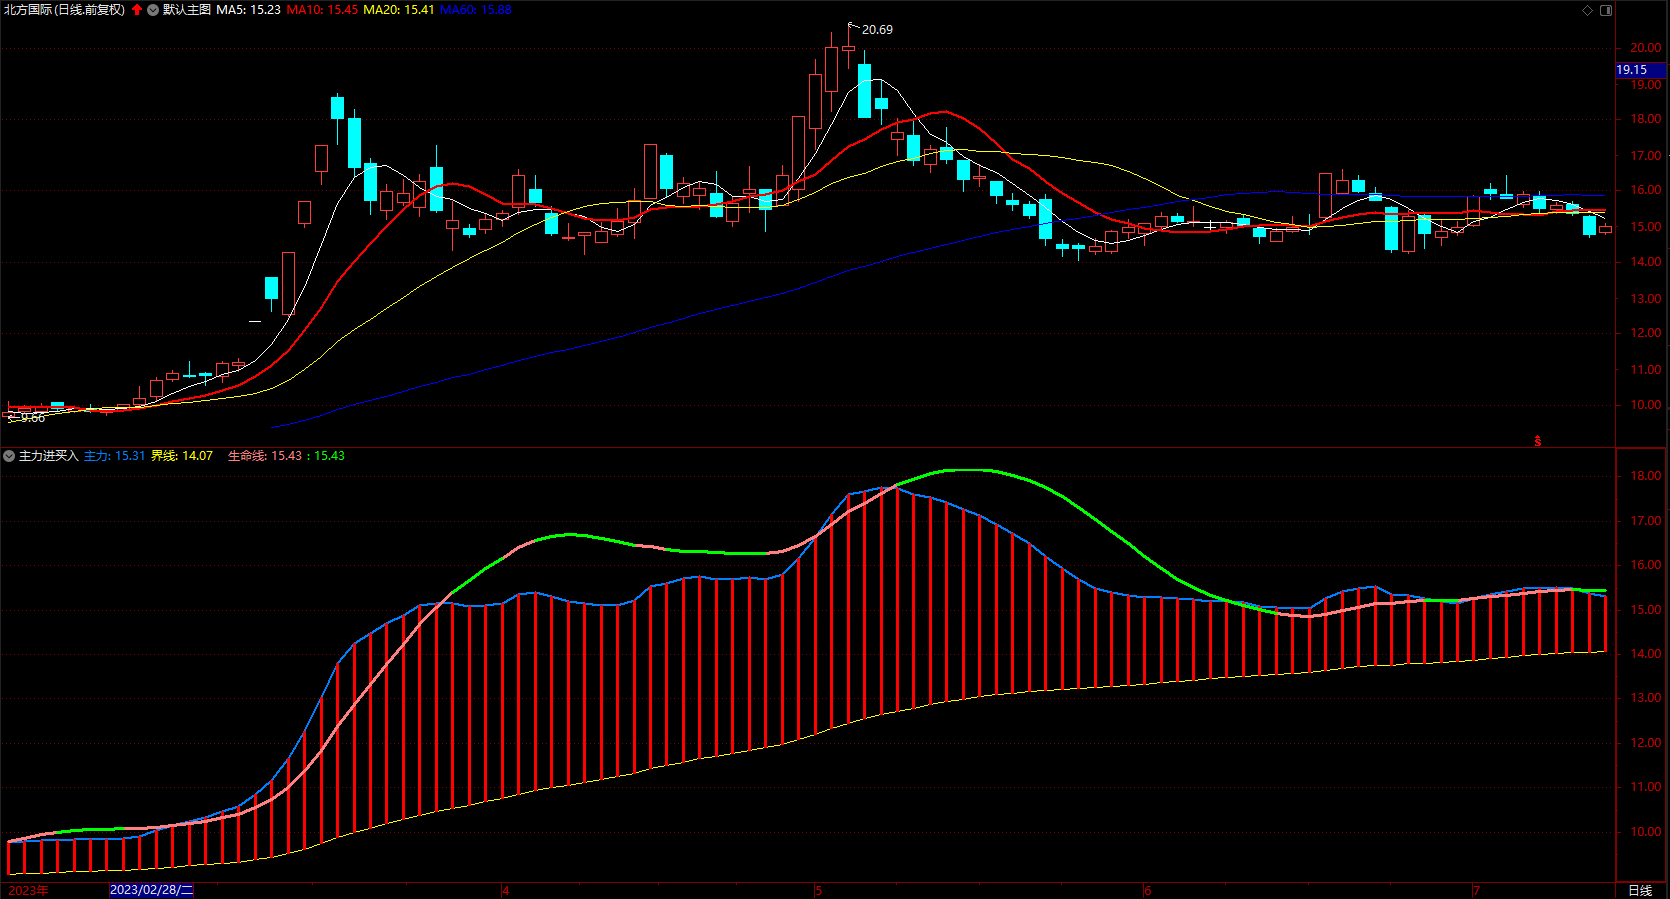Image resolution: width=1670 pixels, height=899 pixels.
Task: Toggle the side panel icon next to the diamond
Action: (1606, 10)
